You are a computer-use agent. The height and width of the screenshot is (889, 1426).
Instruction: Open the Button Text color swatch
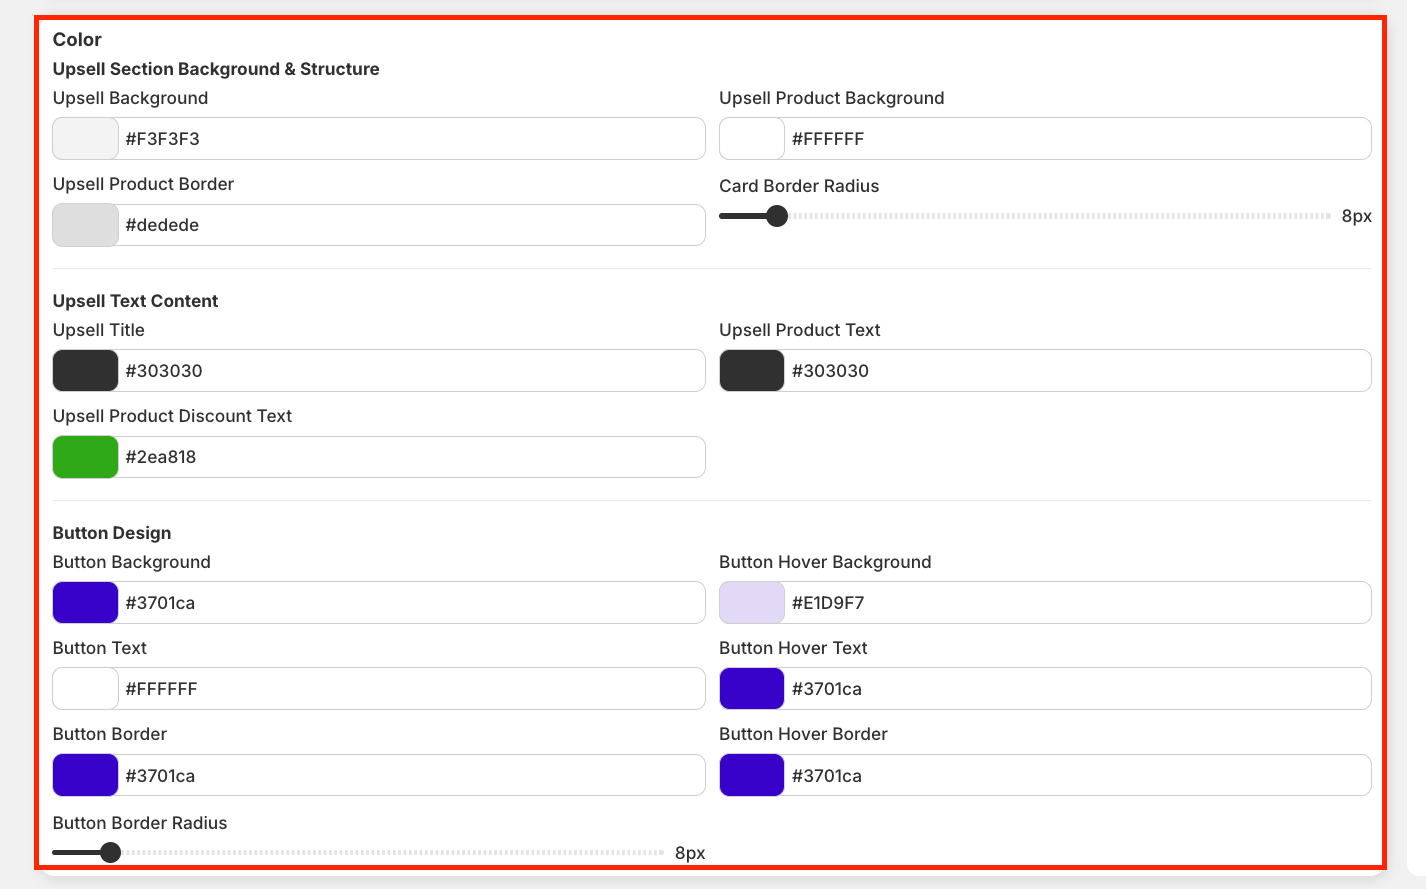coord(85,689)
